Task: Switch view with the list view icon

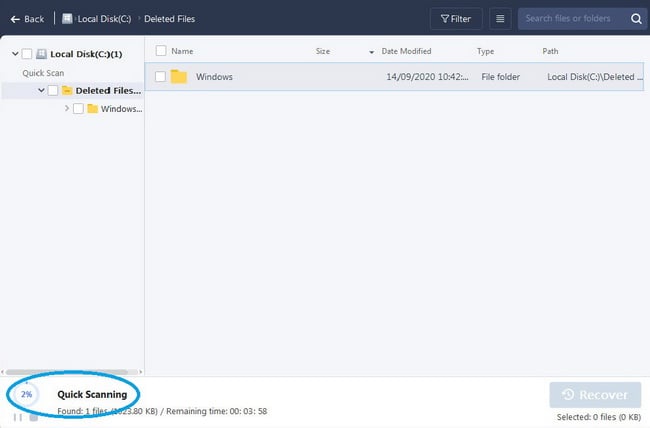Action: (500, 19)
